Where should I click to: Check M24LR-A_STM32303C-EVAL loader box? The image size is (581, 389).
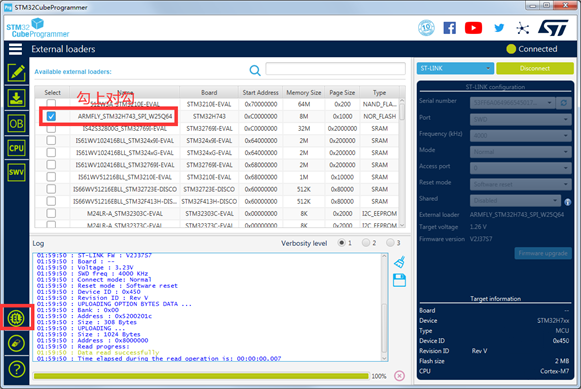51,213
